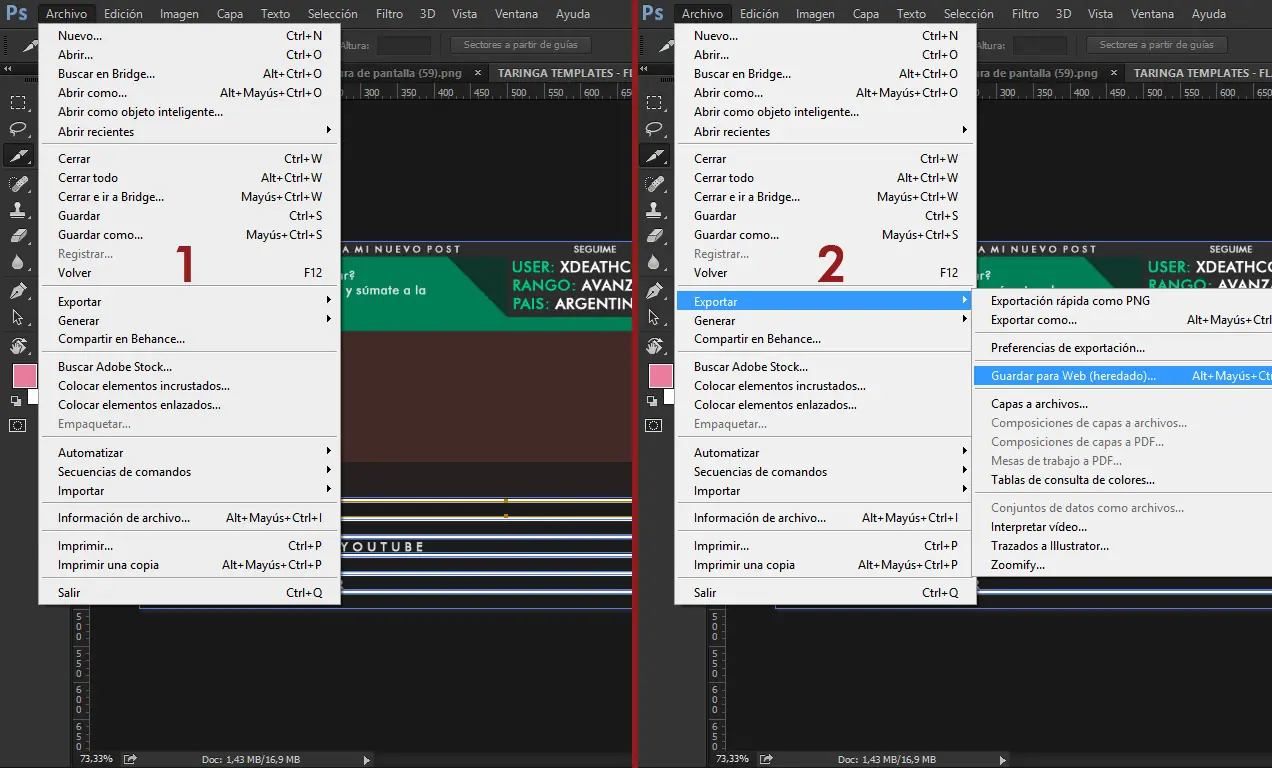This screenshot has width=1272, height=768.
Task: Expand Generar submenu arrow in left screenshot
Action: (x=328, y=320)
